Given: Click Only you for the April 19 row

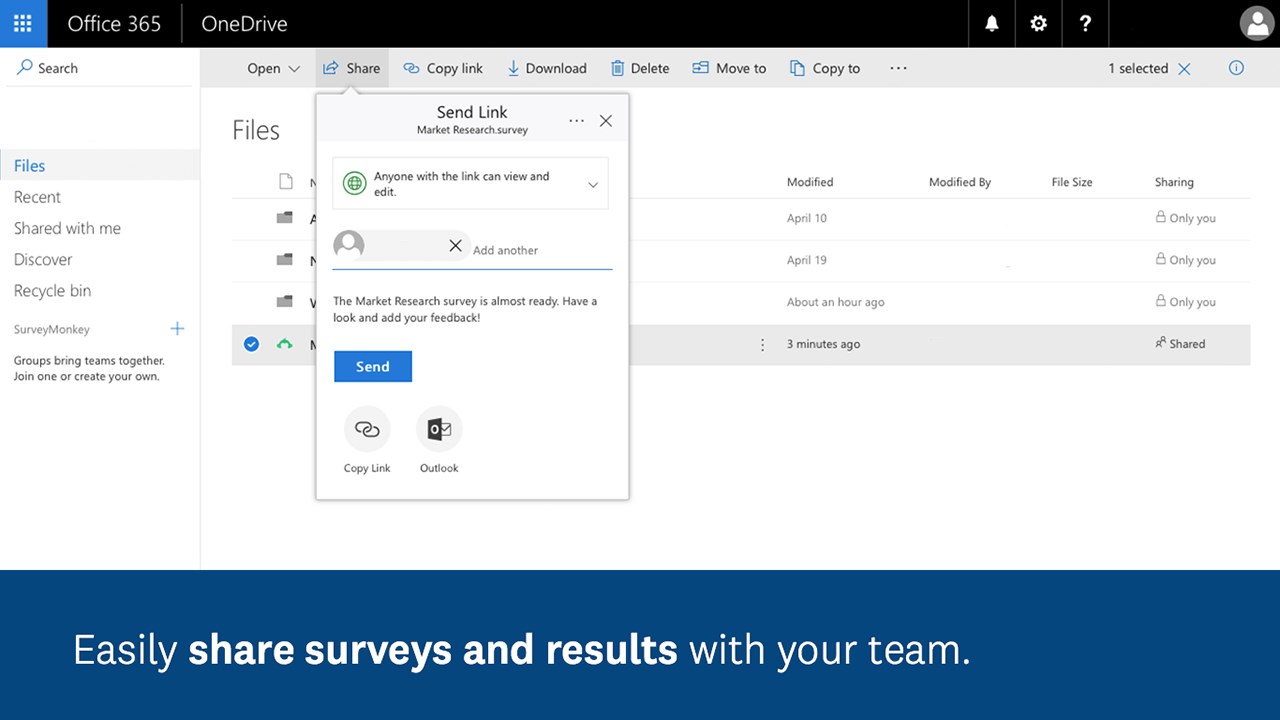Looking at the screenshot, I should point(1185,260).
